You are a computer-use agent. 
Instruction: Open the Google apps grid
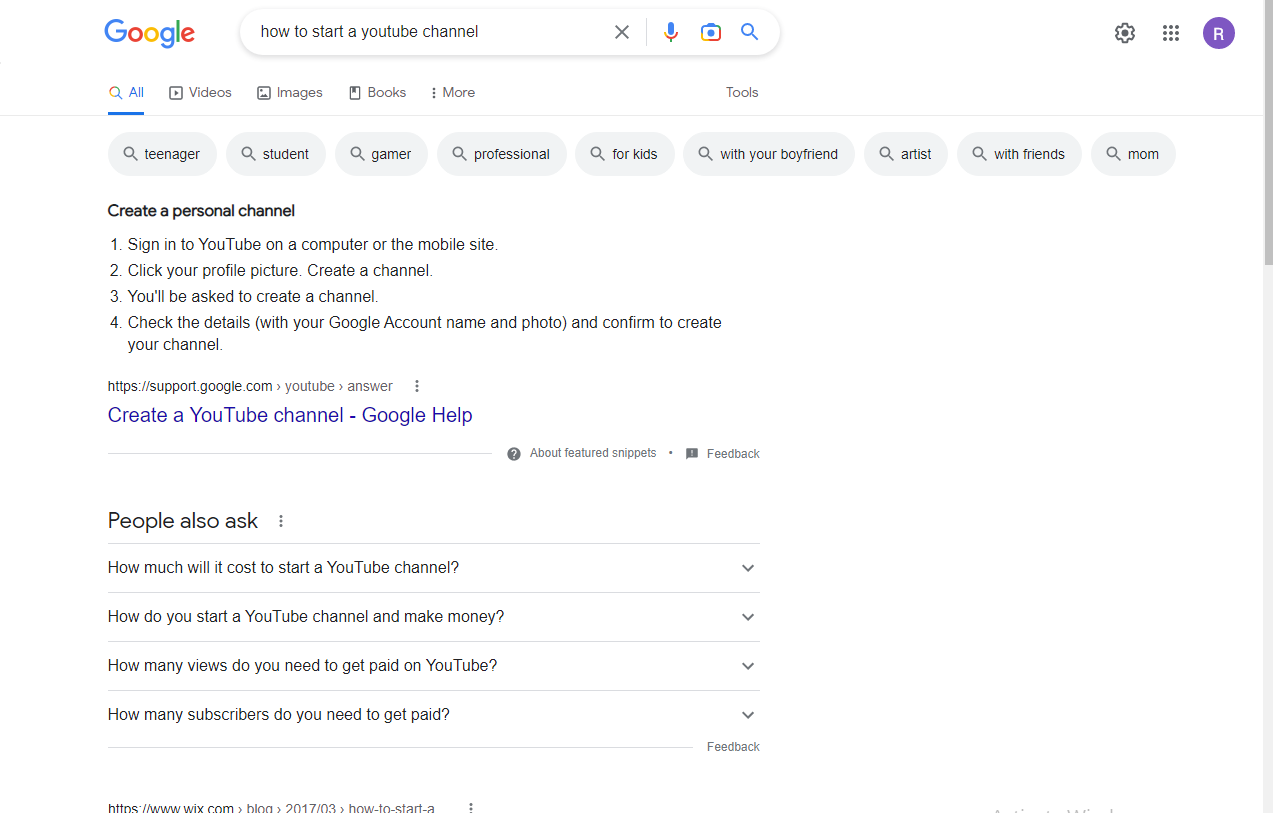coord(1171,33)
